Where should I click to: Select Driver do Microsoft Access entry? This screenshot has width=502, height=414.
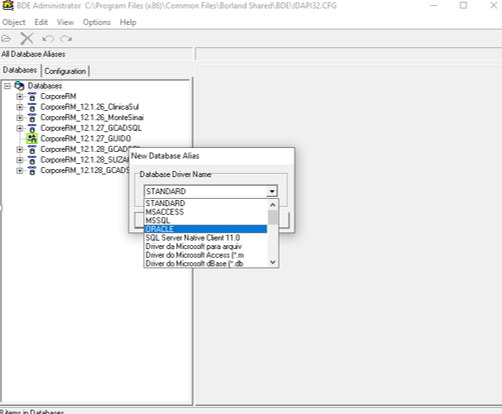(x=206, y=255)
